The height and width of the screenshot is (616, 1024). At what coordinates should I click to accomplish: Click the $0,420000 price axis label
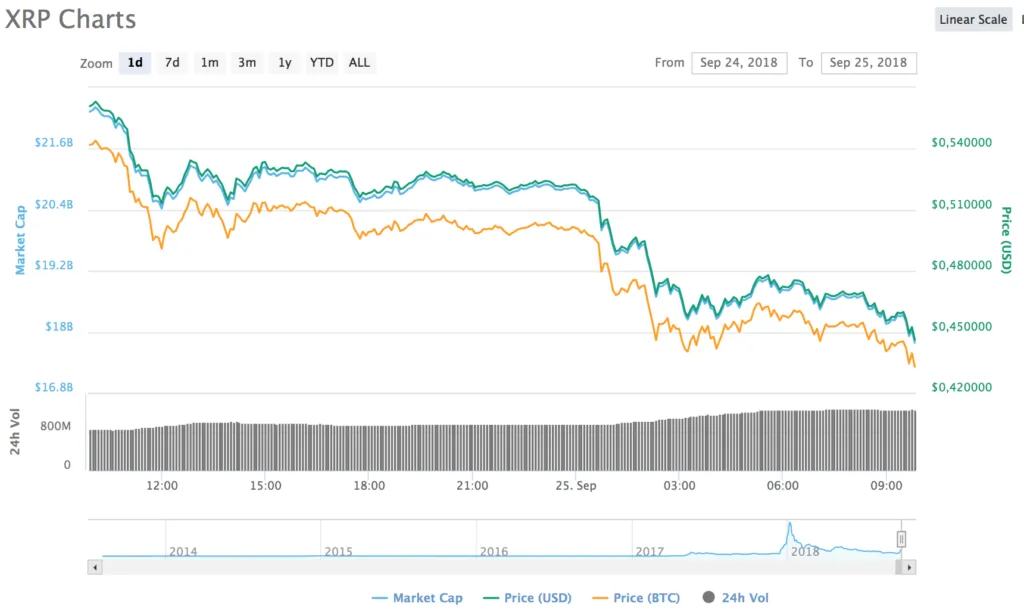click(961, 387)
